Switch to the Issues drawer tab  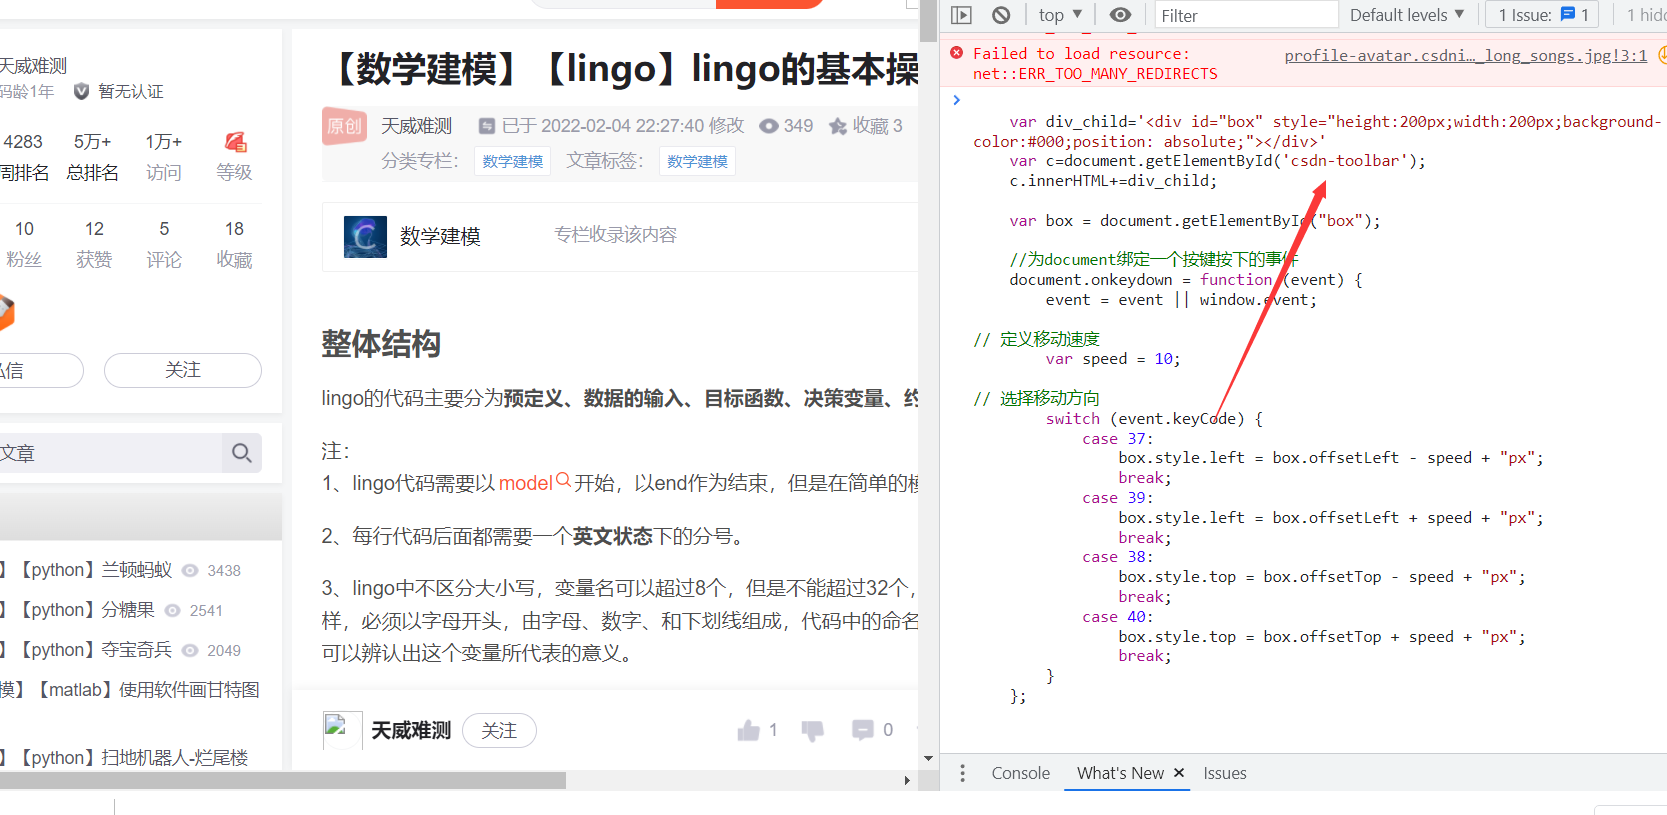pyautogui.click(x=1224, y=773)
